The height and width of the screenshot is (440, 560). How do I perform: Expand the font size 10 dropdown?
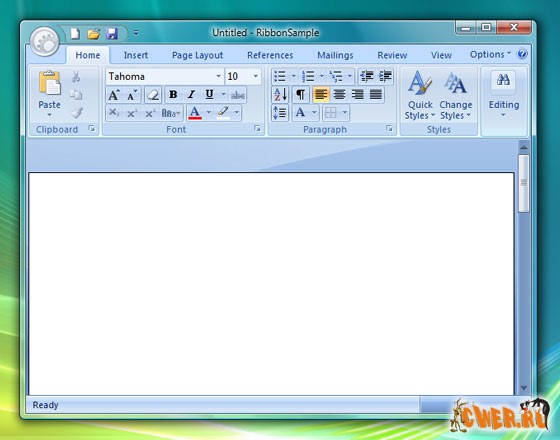click(x=255, y=76)
